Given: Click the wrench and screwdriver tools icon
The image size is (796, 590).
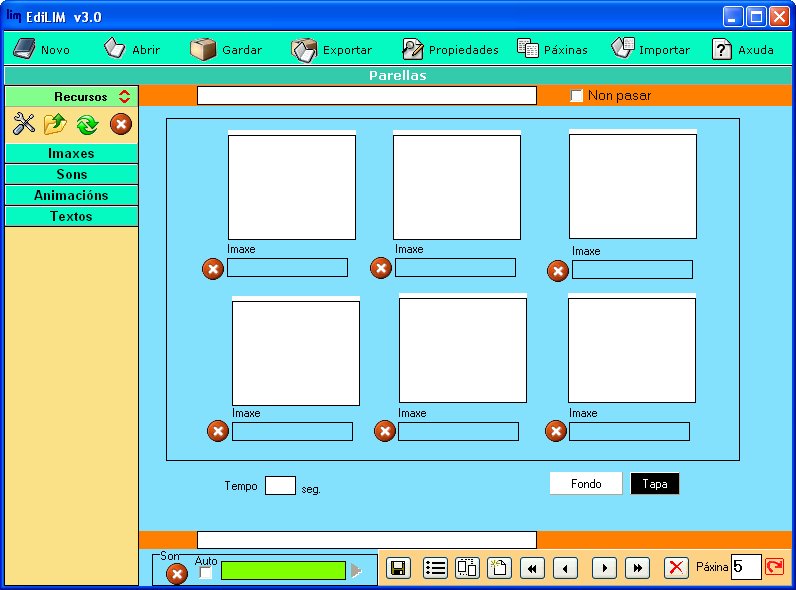Looking at the screenshot, I should (x=24, y=124).
